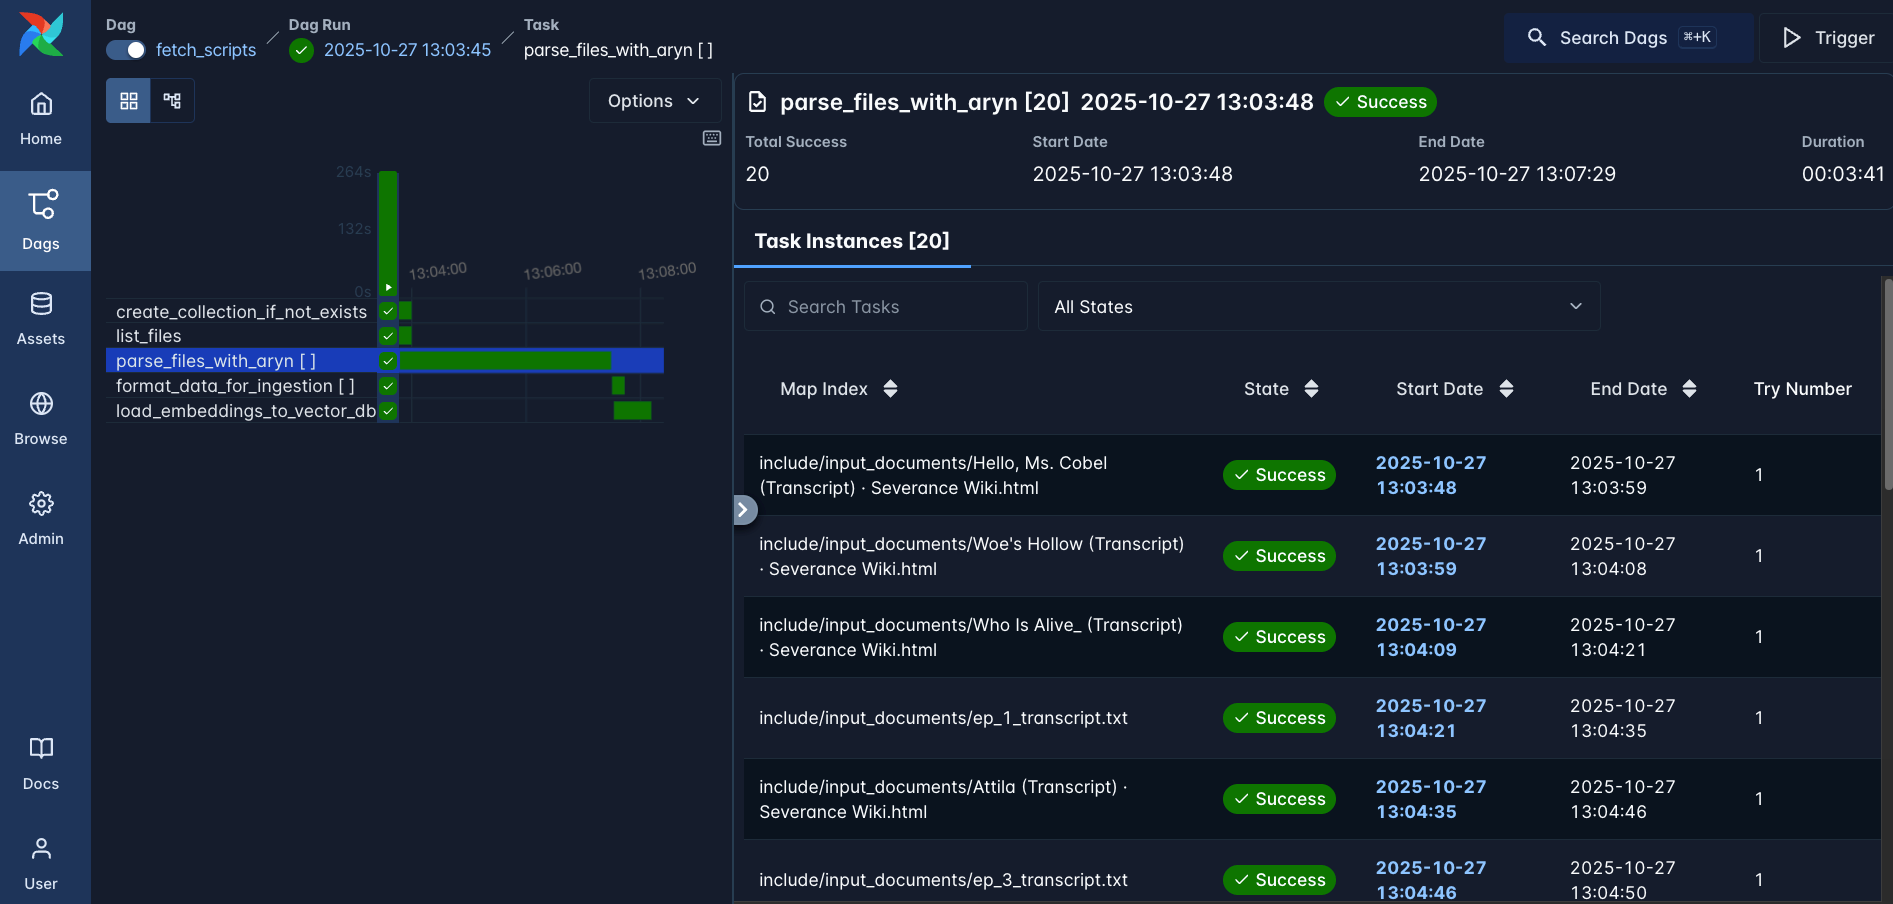Click list_files task success status box

point(388,336)
